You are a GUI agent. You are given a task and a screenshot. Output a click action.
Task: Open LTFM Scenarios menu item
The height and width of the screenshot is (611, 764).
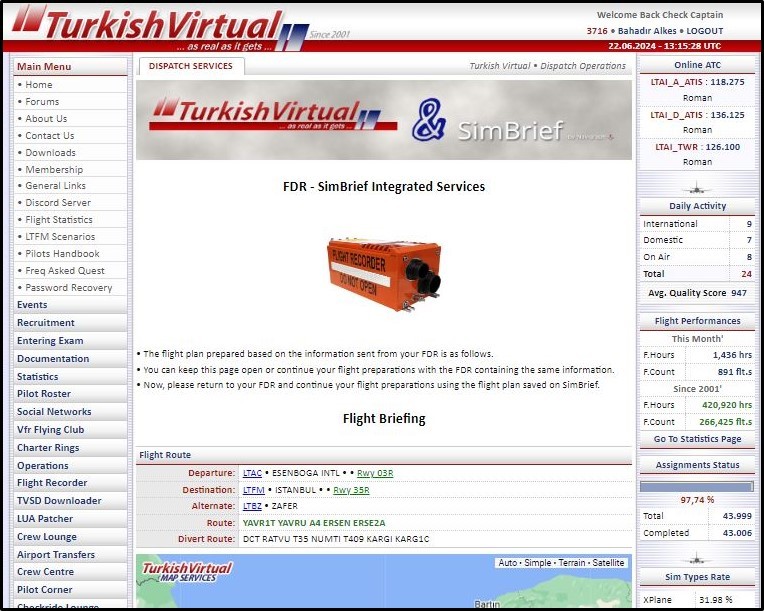pos(60,237)
